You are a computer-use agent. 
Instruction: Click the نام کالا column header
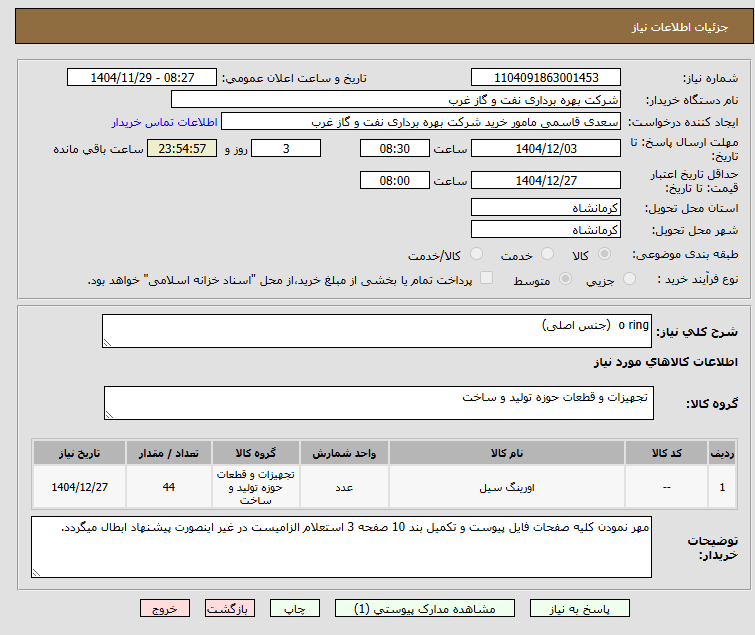(x=507, y=453)
